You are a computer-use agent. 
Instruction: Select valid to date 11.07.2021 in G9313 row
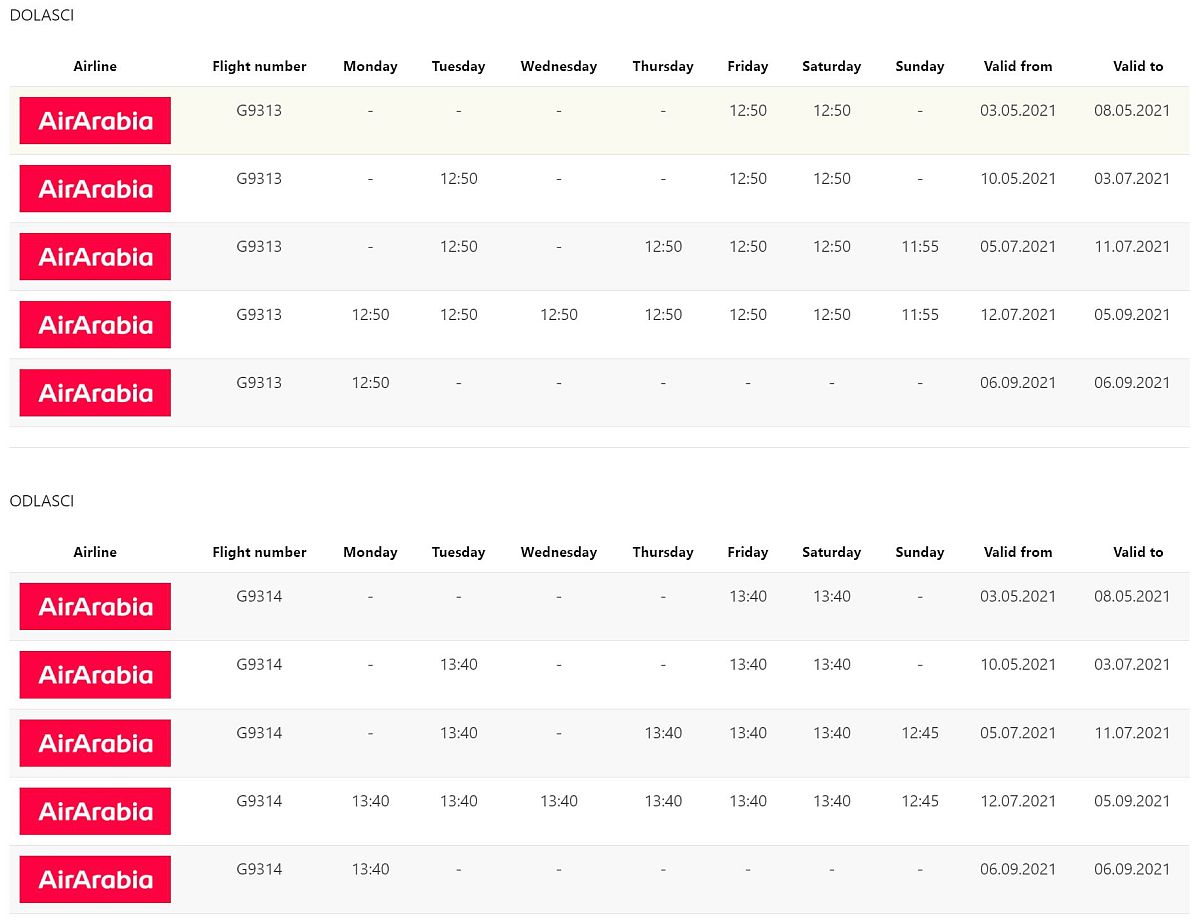[x=1132, y=246]
